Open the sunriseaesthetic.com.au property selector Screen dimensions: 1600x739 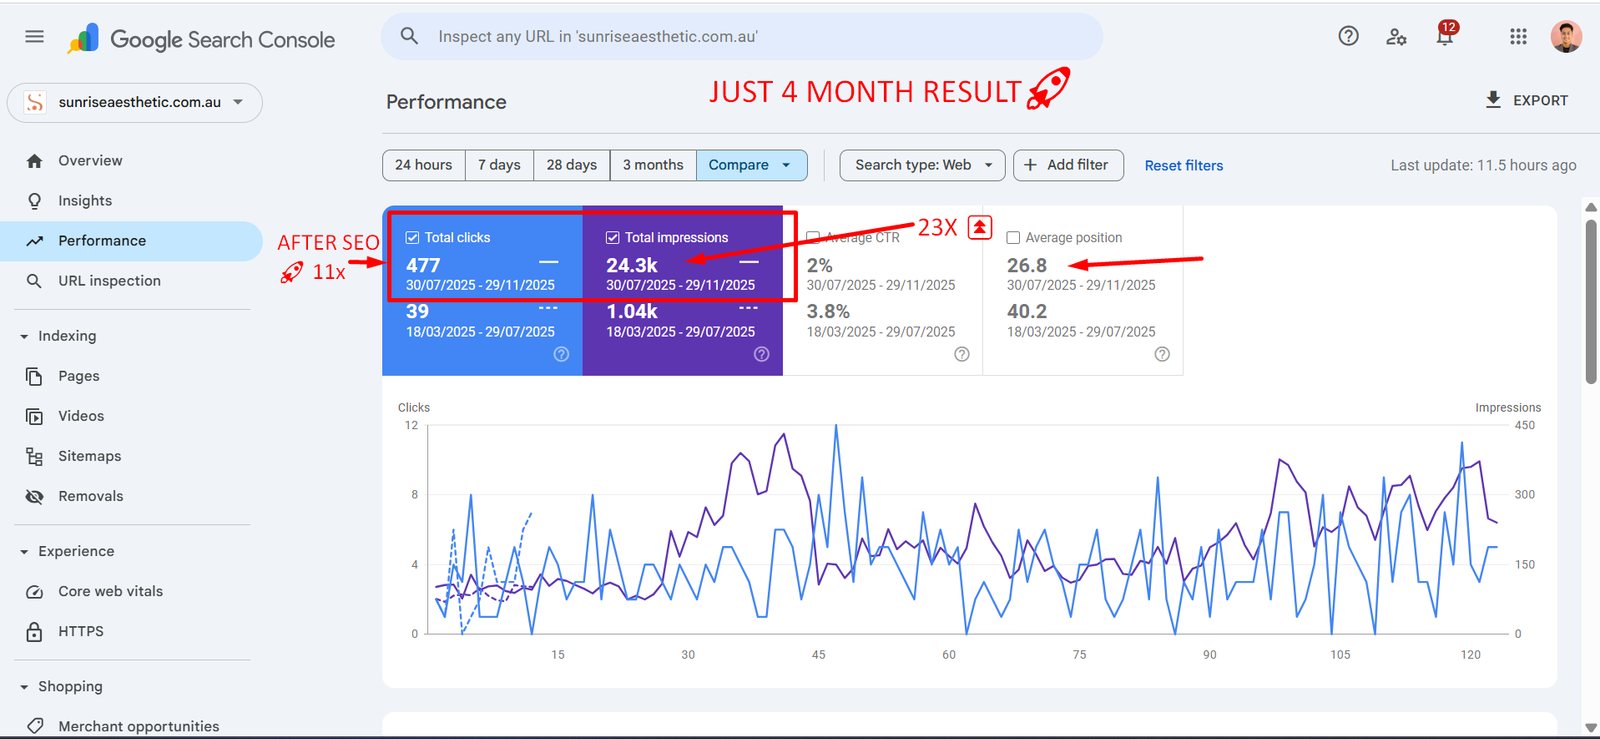click(135, 102)
